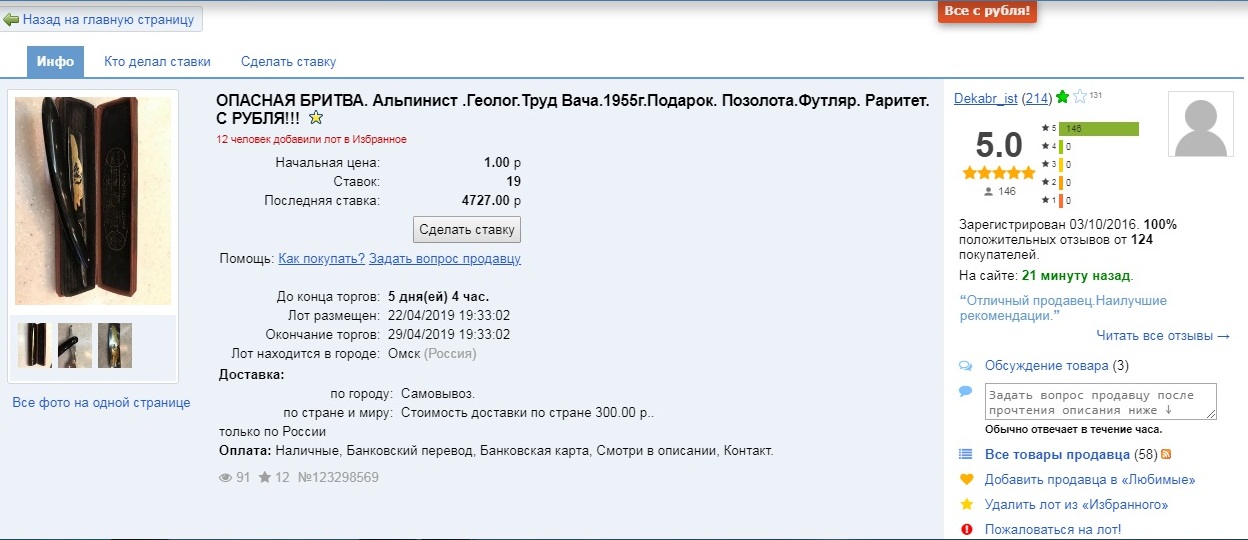Viewport: 1248px width, 540px height.
Task: Switch to the Кто делал ставки tab
Action: pos(157,62)
